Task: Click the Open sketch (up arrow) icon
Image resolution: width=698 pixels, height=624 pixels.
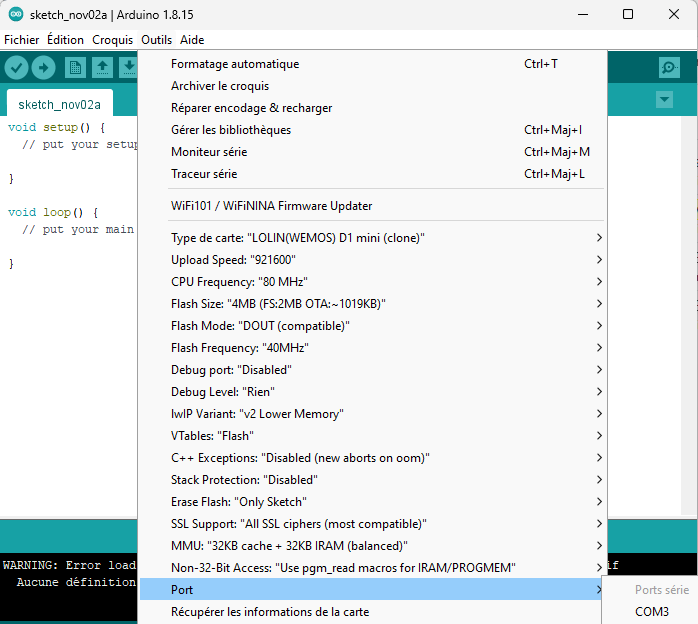Action: 102,68
